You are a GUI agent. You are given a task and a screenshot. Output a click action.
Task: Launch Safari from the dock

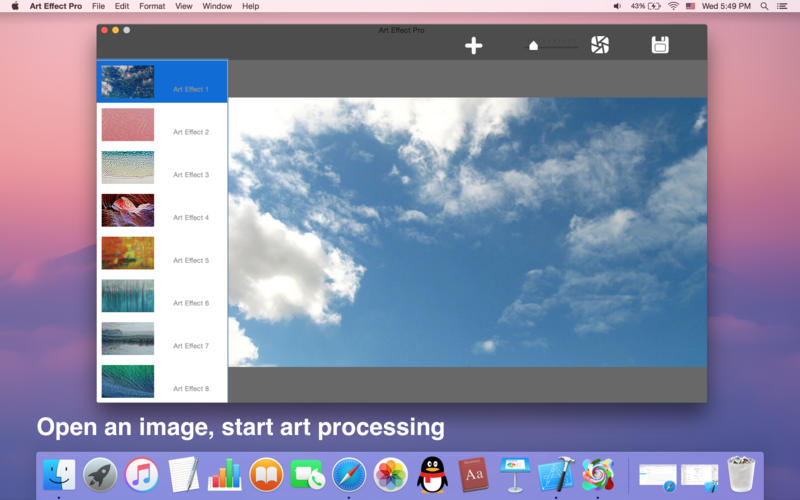tap(349, 474)
